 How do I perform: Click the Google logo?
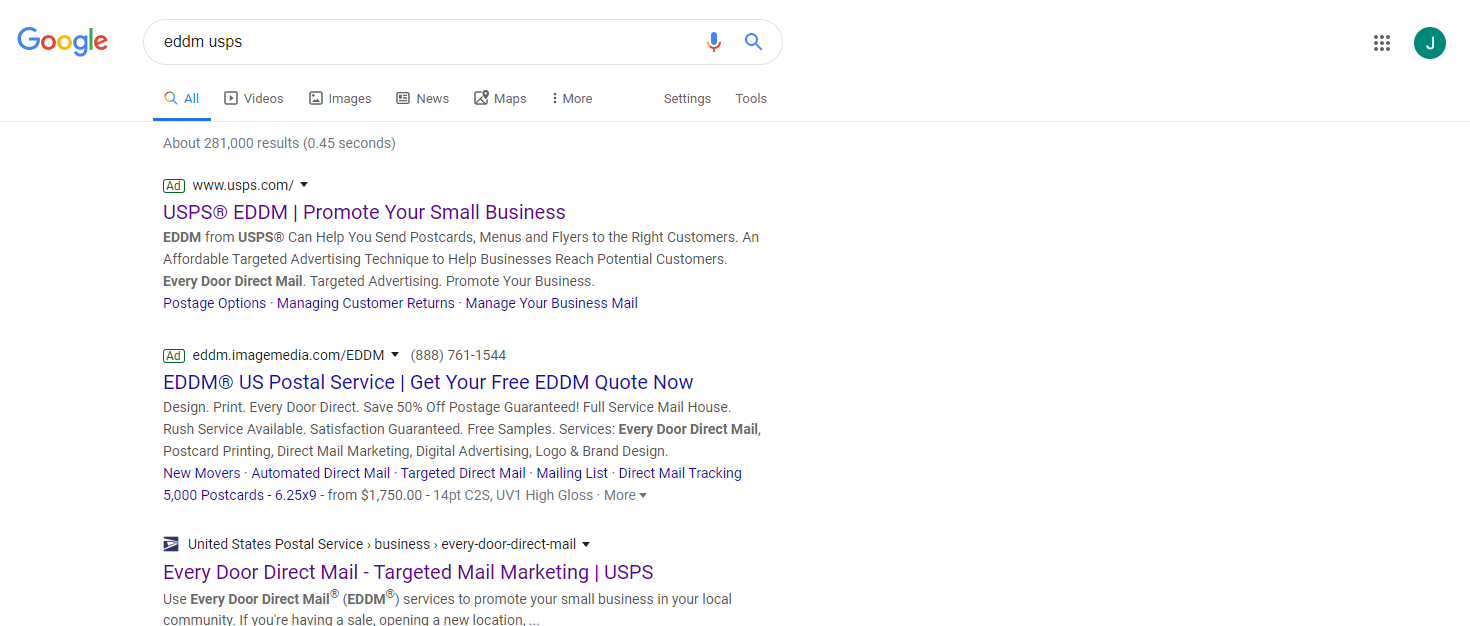[x=62, y=41]
